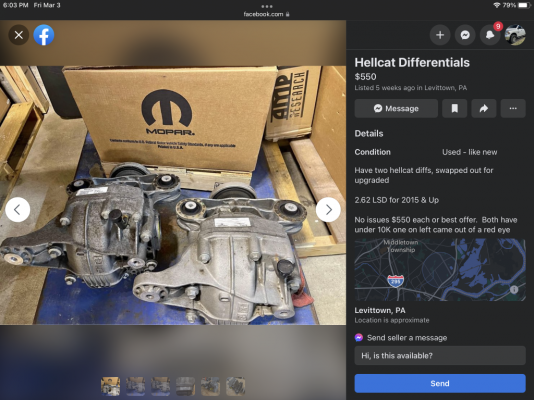Close the photo viewer with the X icon
The width and height of the screenshot is (534, 400).
pos(19,35)
